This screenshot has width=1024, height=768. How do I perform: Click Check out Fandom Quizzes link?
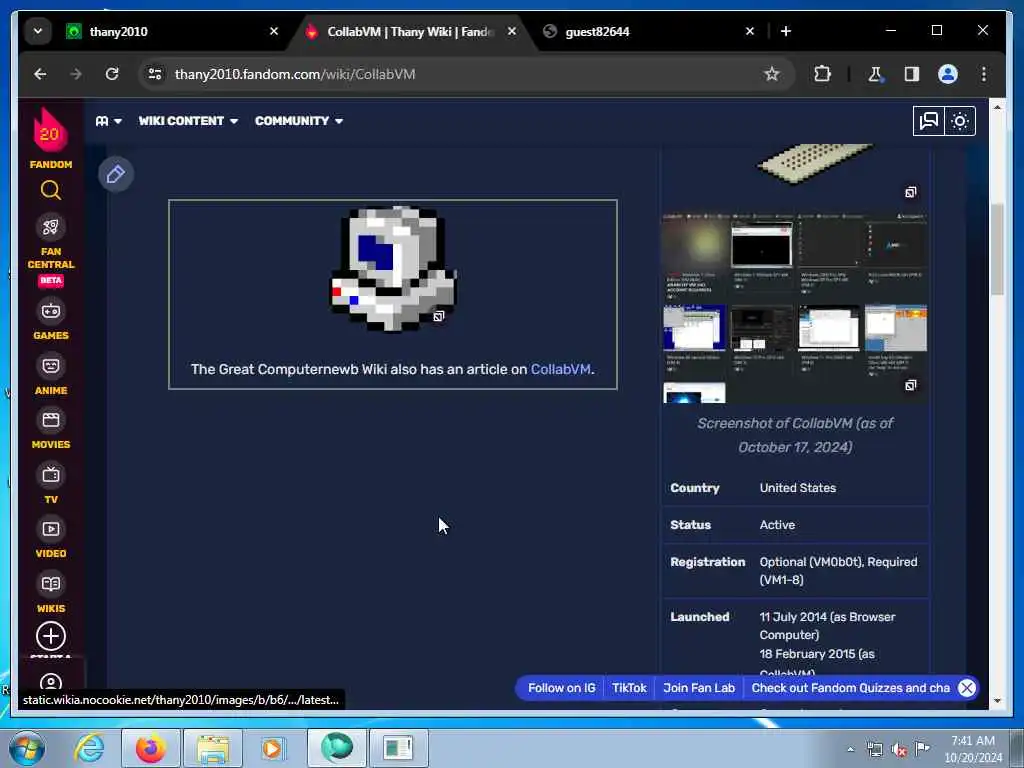point(850,688)
